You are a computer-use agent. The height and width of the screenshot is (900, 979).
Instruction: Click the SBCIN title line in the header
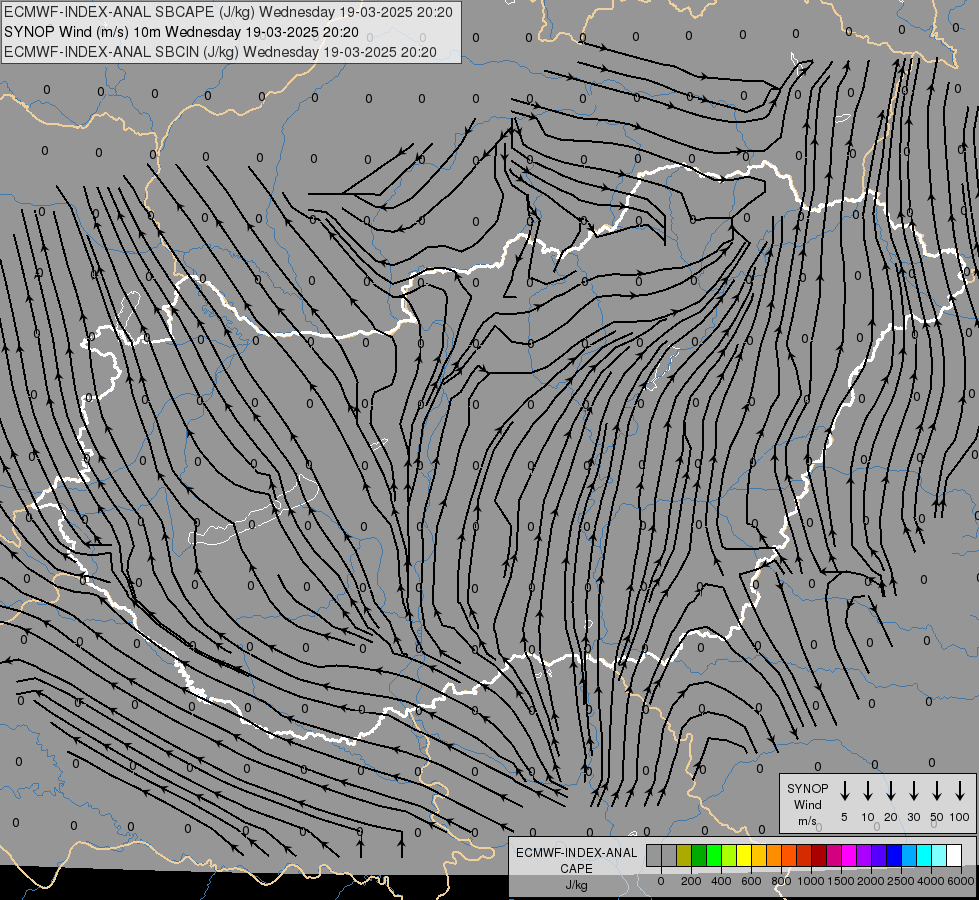(220, 52)
